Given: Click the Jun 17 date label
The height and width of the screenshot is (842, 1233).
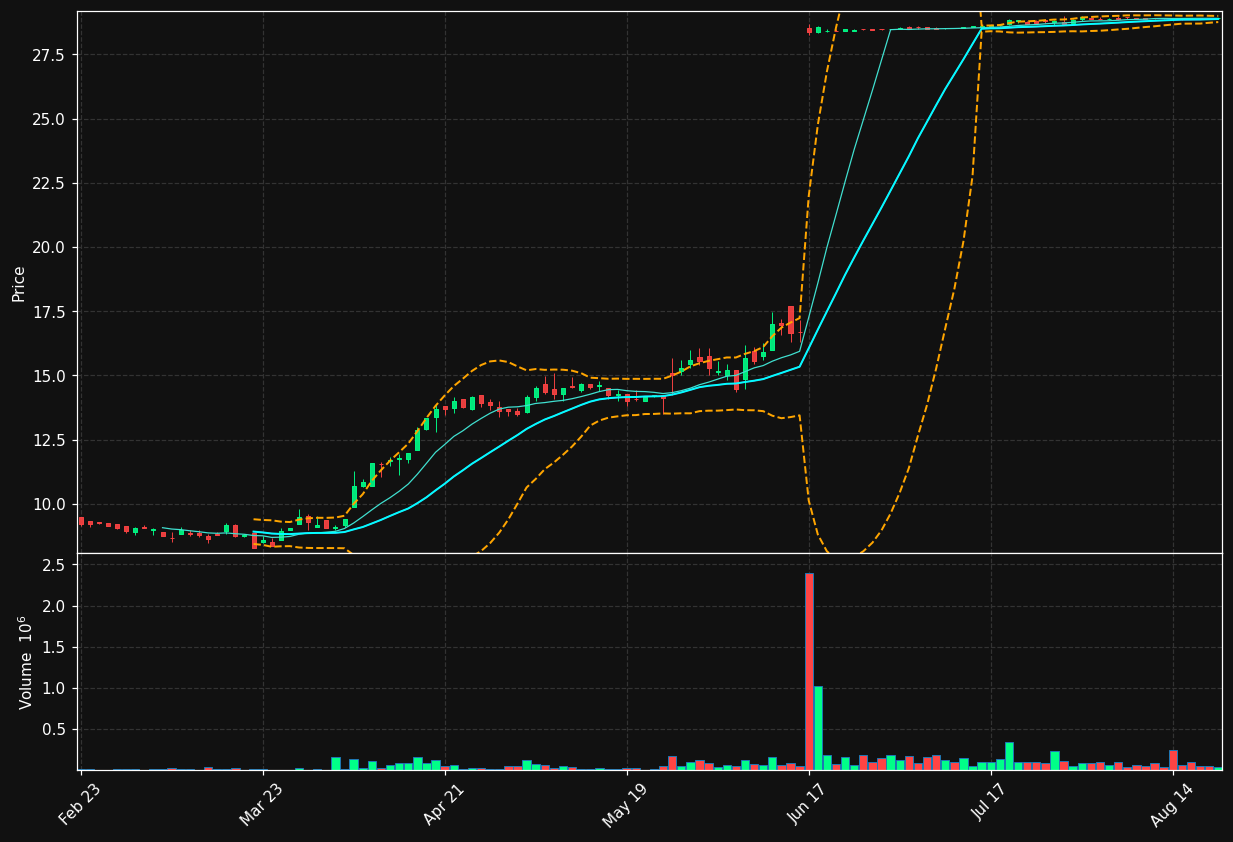Looking at the screenshot, I should tap(808, 804).
